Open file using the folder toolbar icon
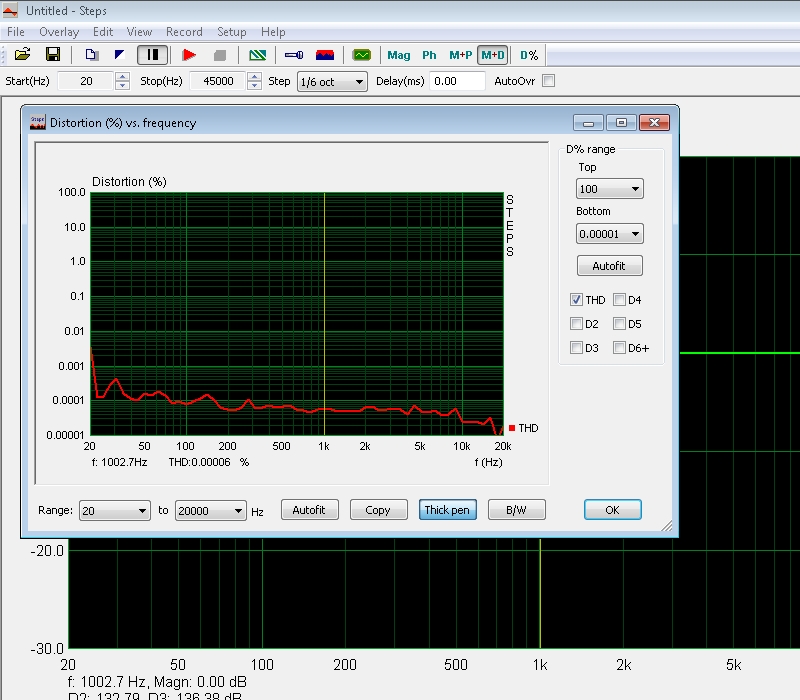This screenshot has height=700, width=800. [22, 55]
